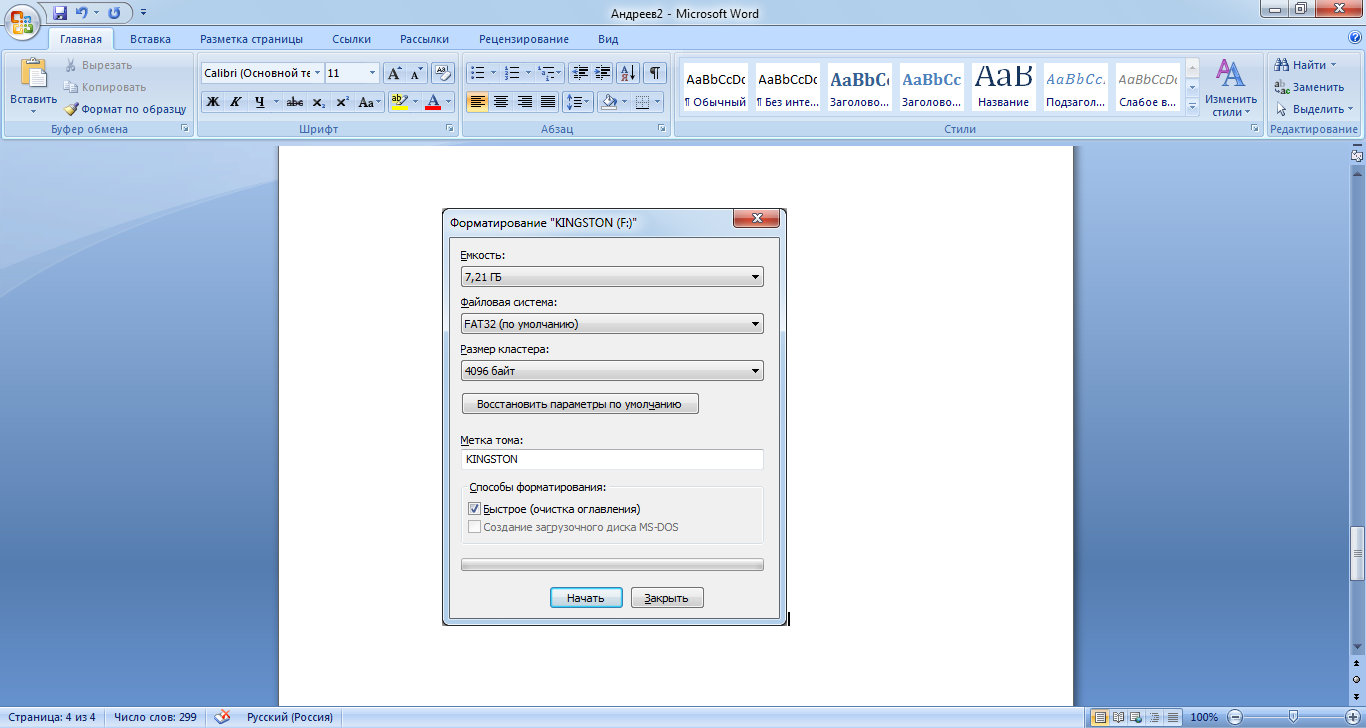The image size is (1366, 728).
Task: Open the Вставка ribbon tab
Action: point(150,39)
